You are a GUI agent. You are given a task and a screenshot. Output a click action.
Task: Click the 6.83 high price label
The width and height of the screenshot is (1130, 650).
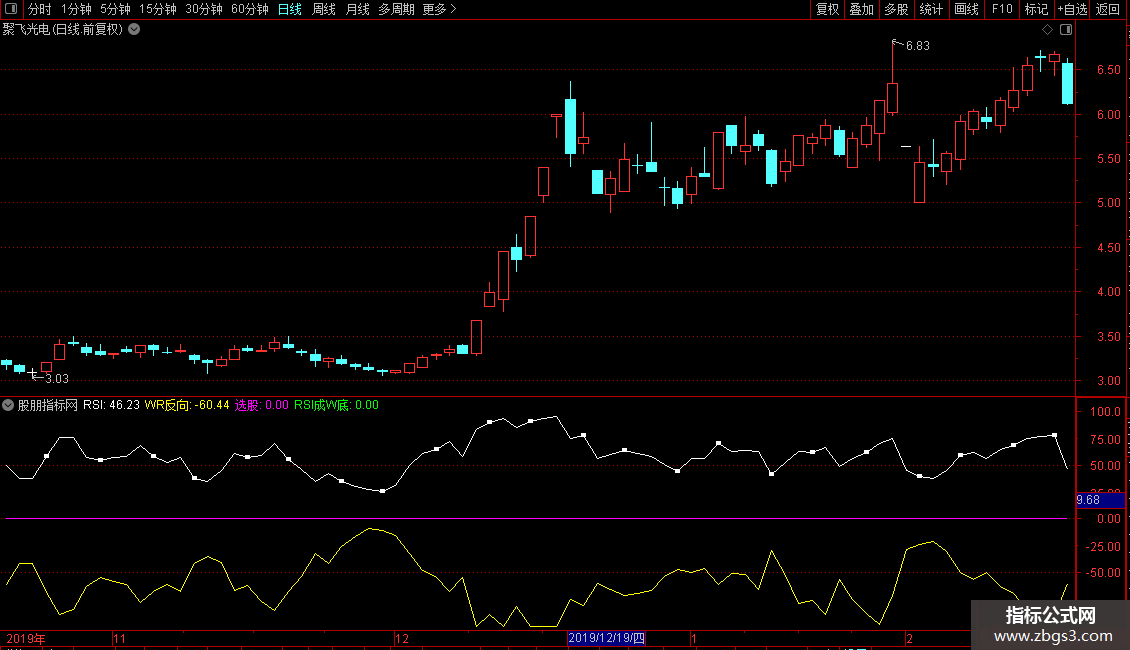pos(917,46)
